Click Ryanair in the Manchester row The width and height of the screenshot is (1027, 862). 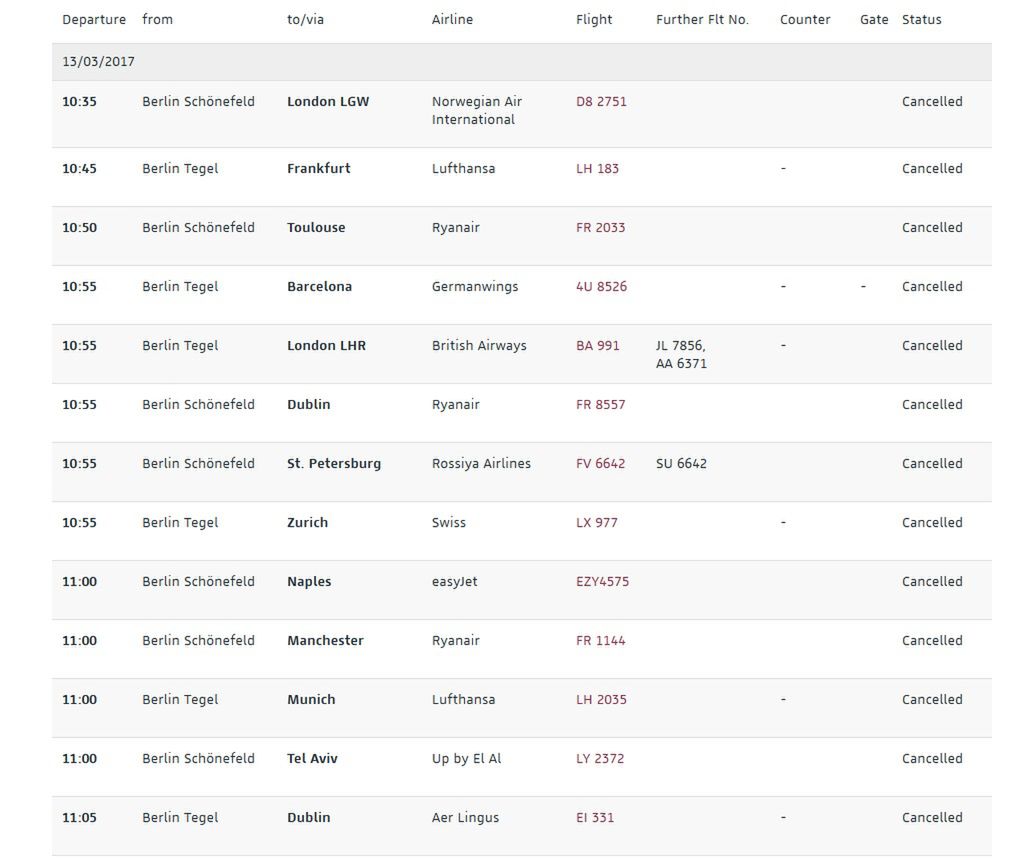tap(455, 641)
